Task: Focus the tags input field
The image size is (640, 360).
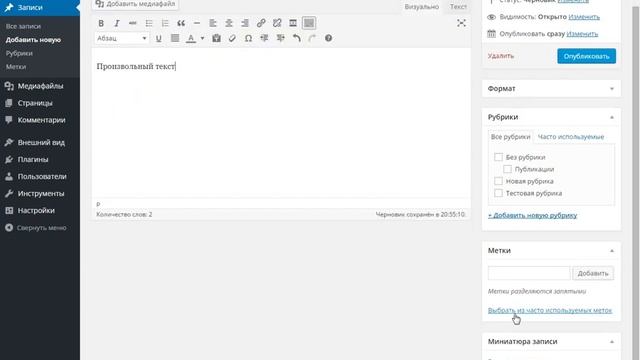Action: tap(529, 273)
